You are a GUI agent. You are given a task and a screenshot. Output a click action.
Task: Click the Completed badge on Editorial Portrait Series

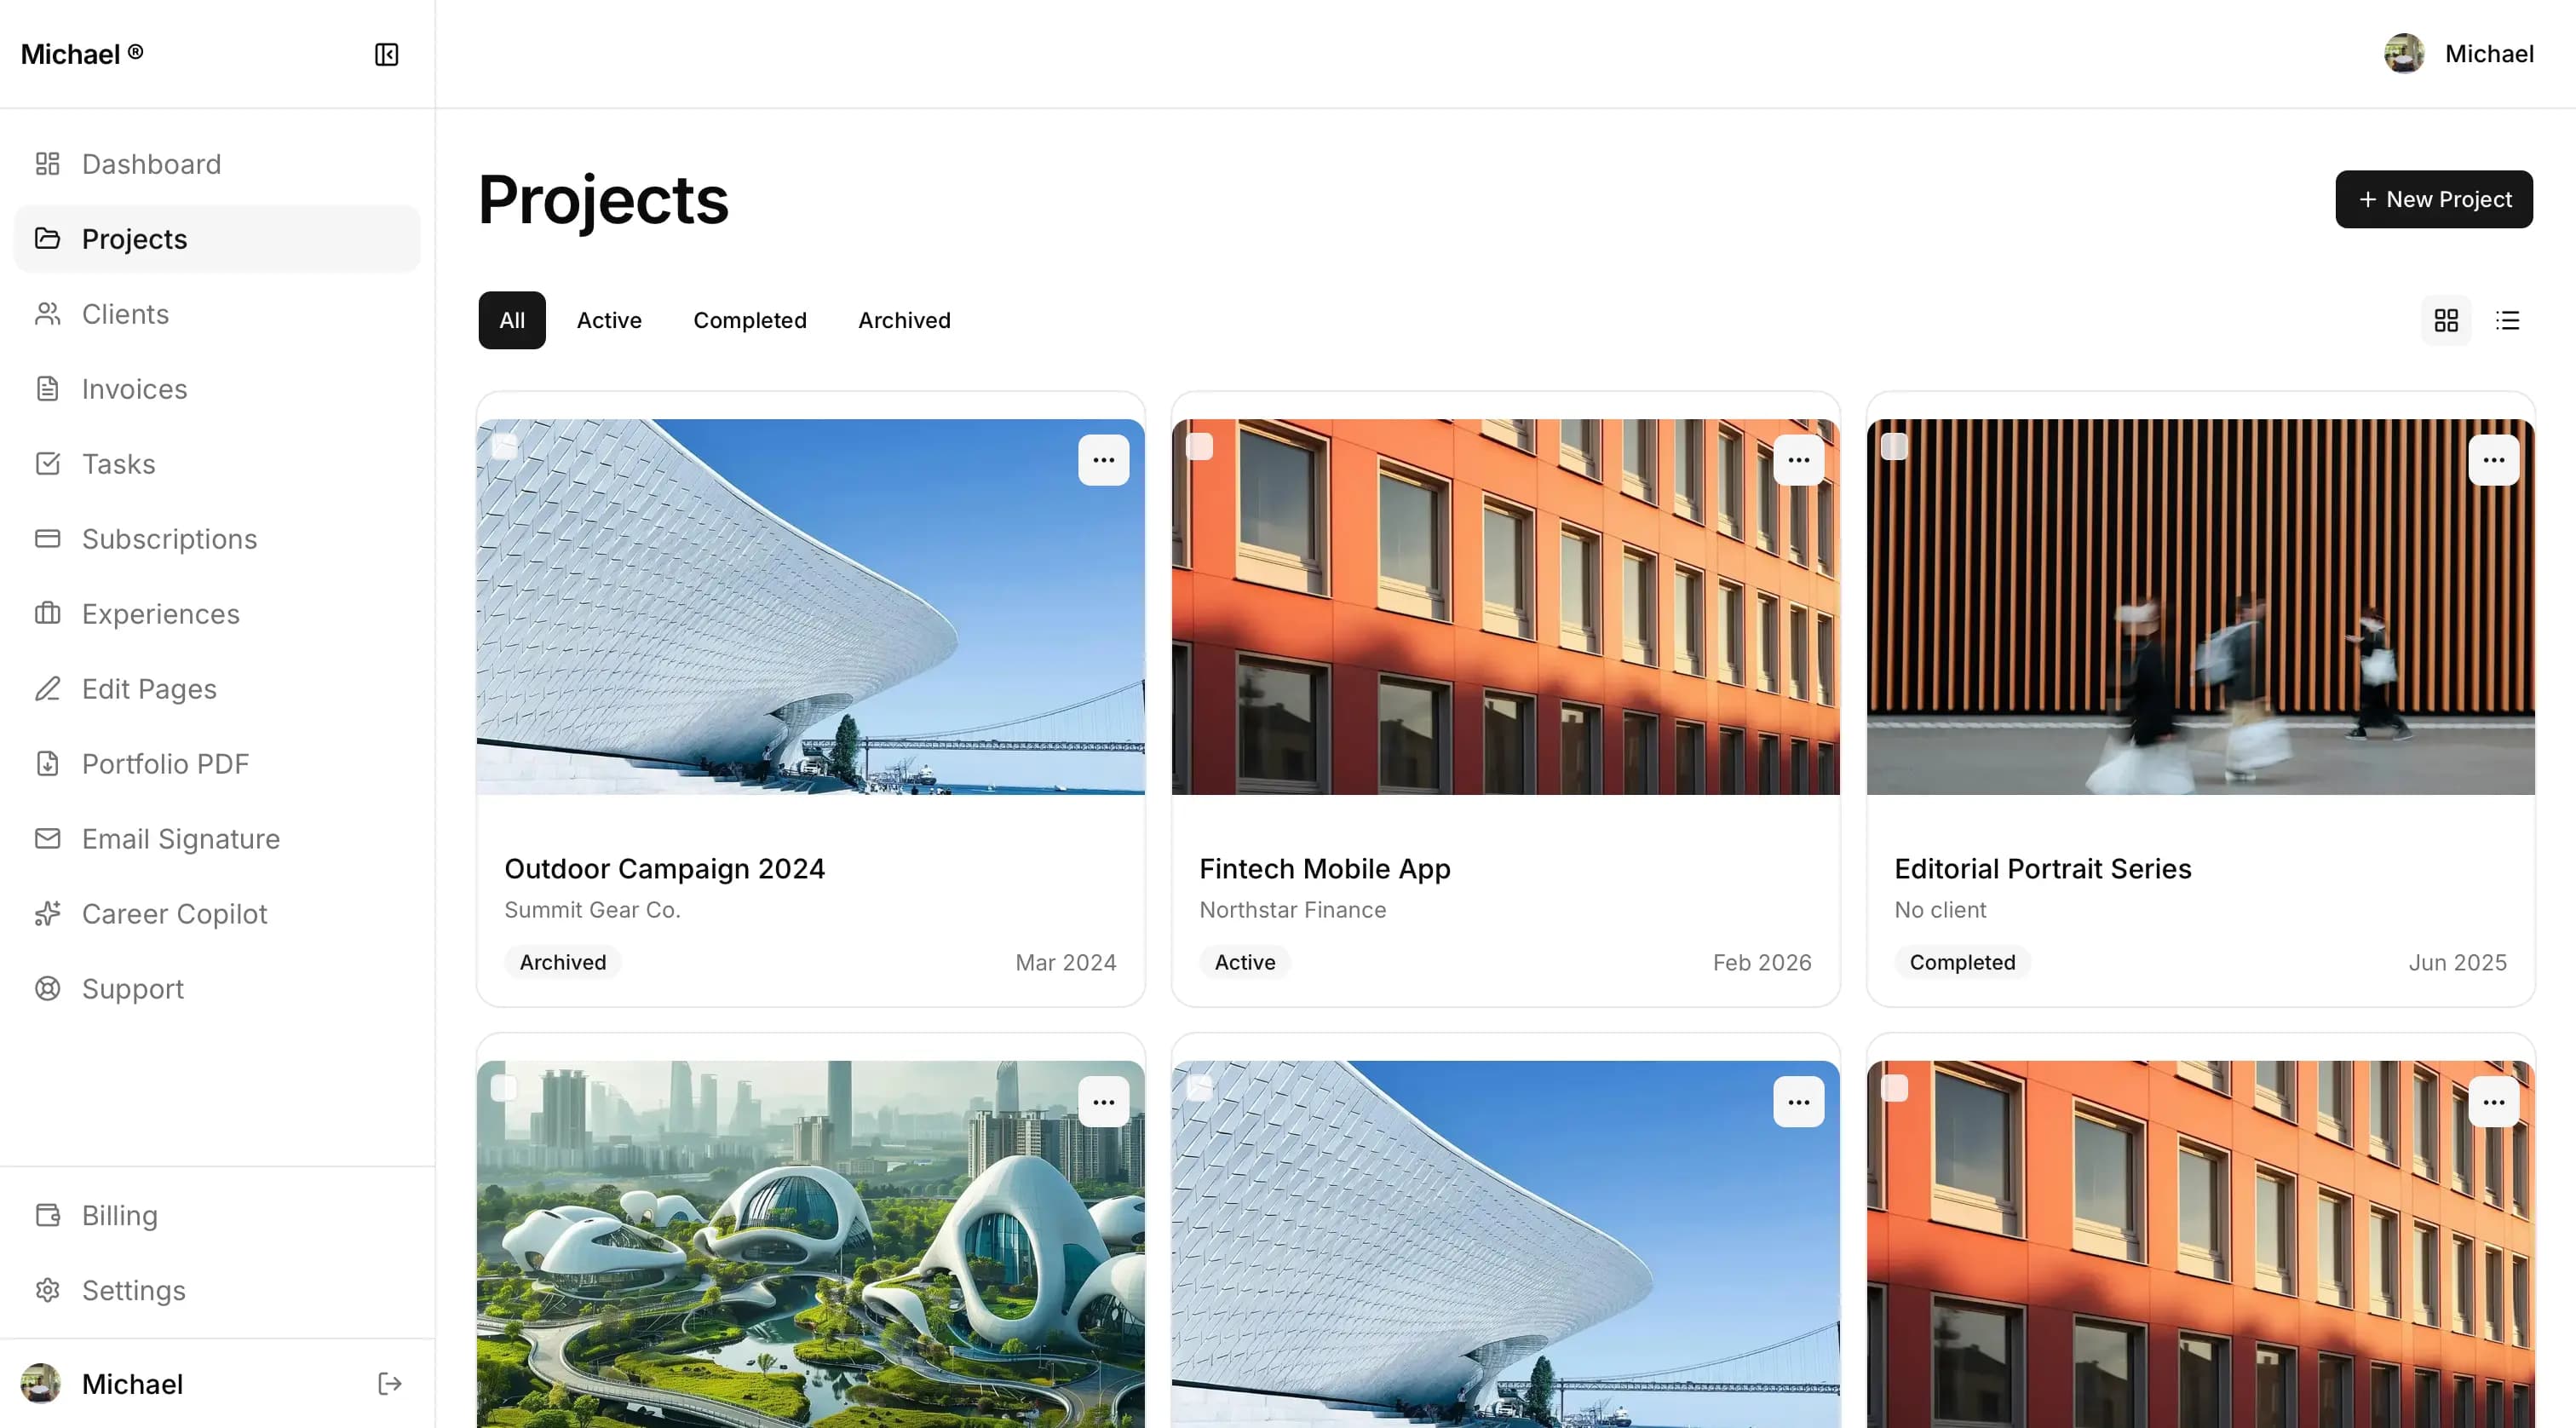[x=1962, y=962]
